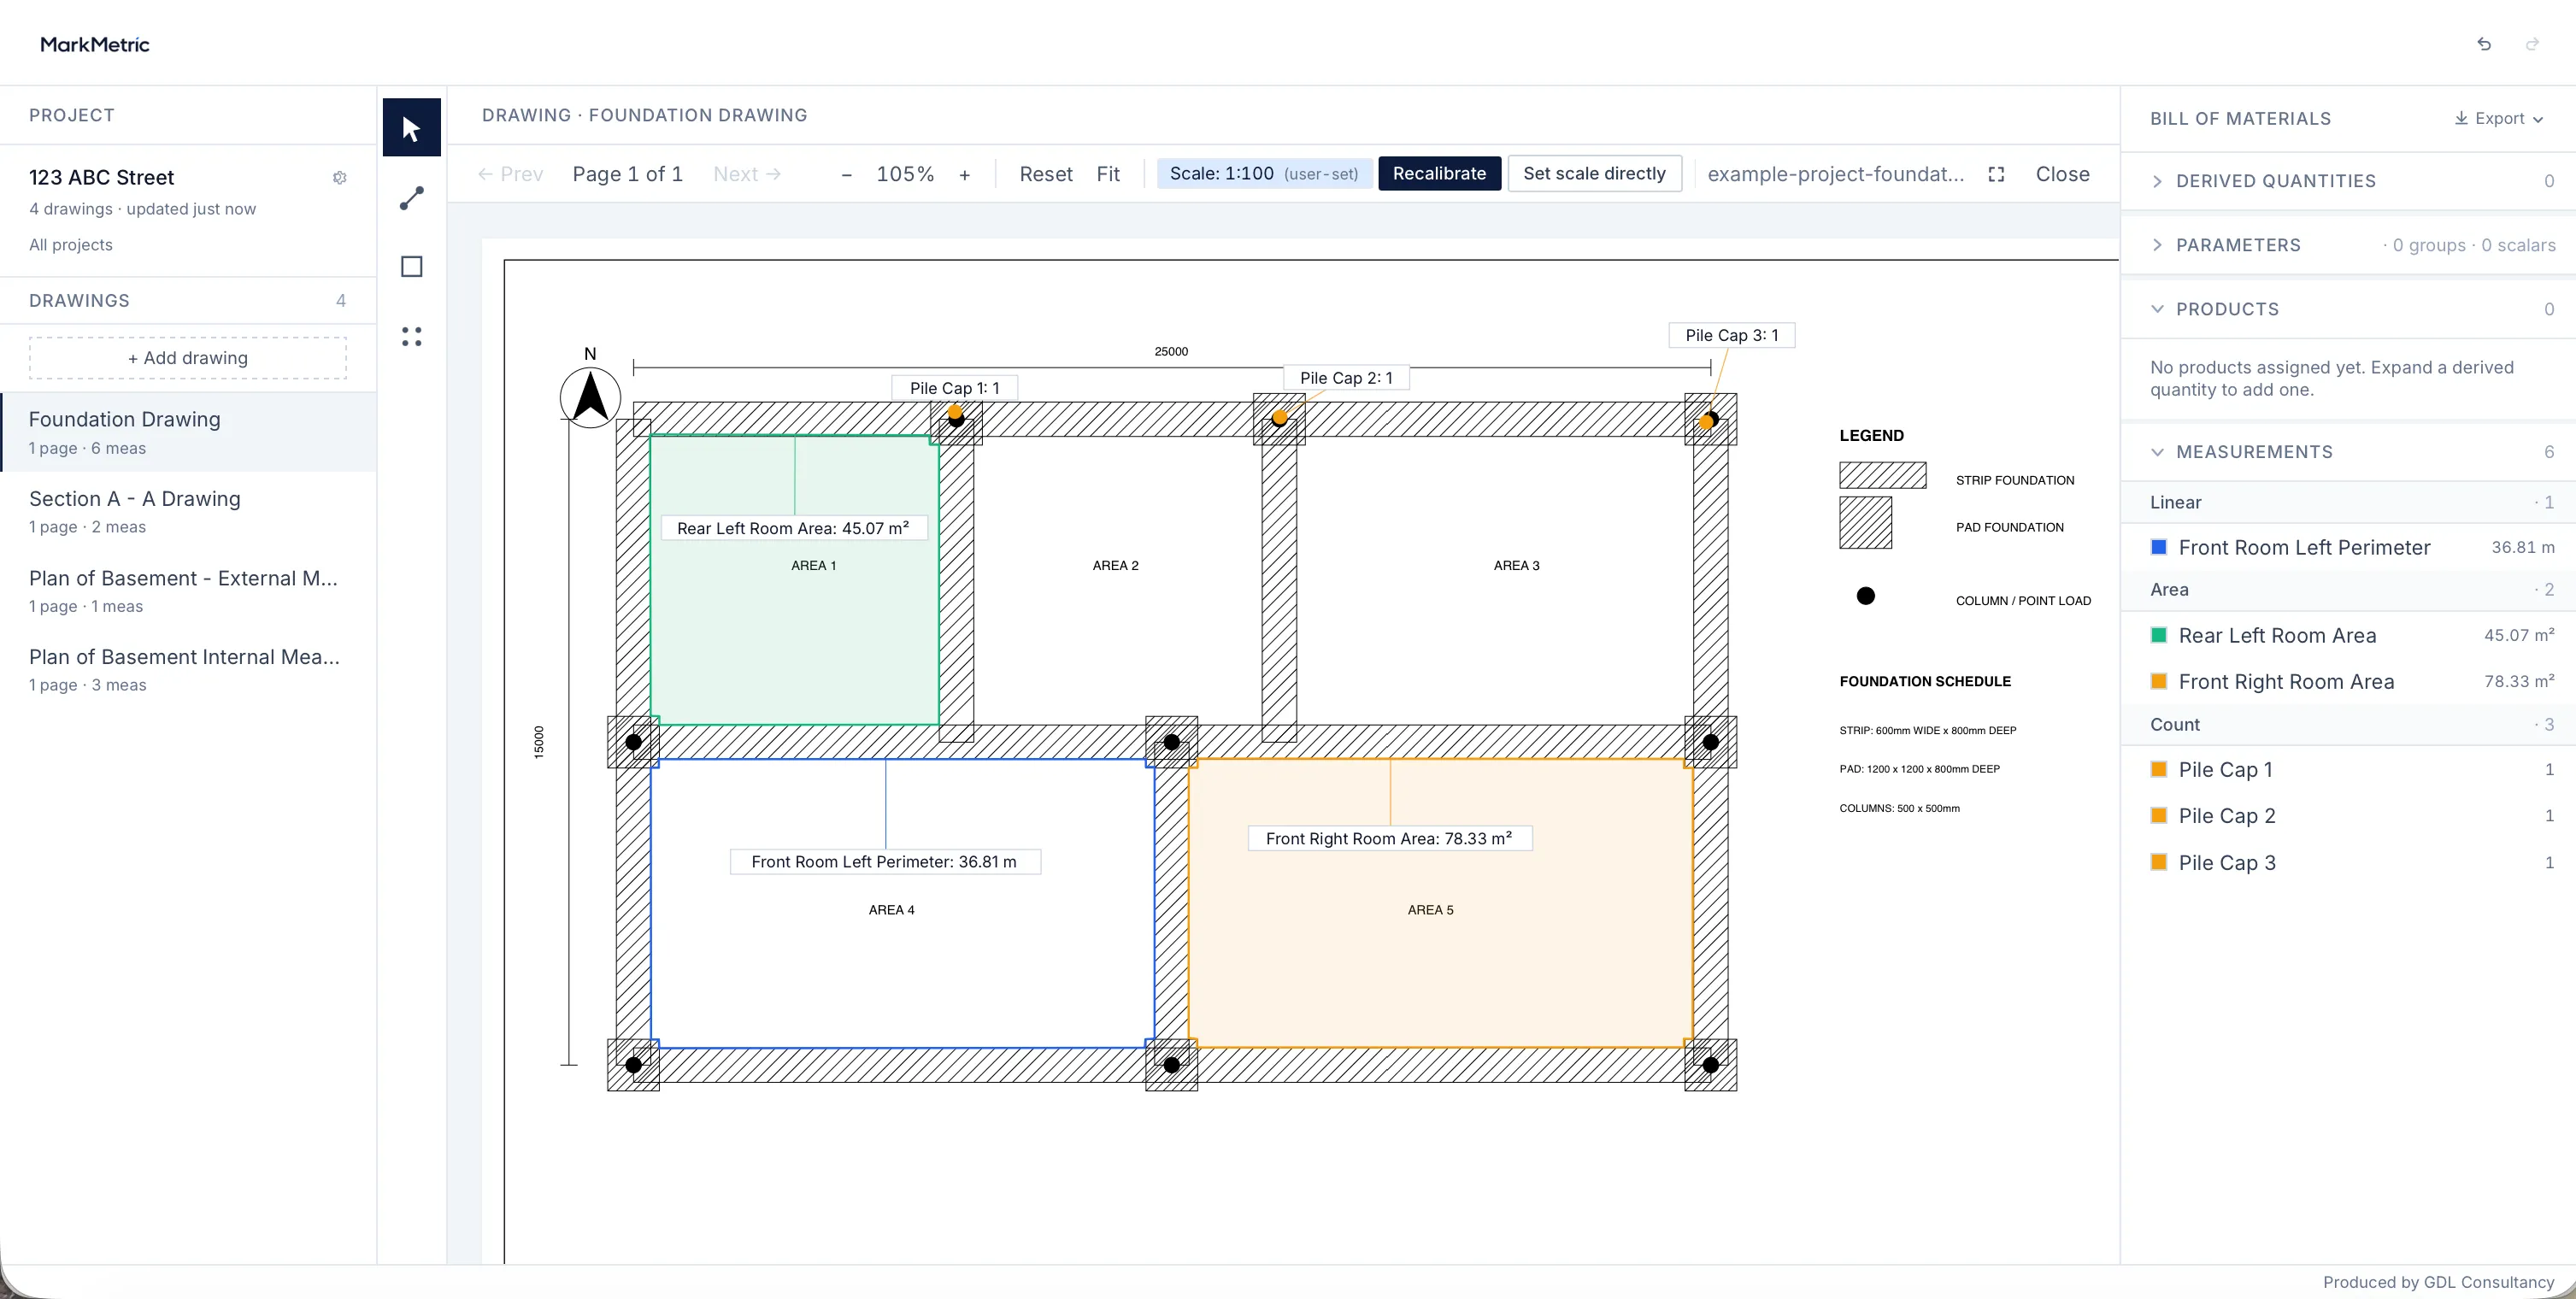The width and height of the screenshot is (2576, 1299).
Task: Zoom in with the plus button
Action: pyautogui.click(x=964, y=175)
